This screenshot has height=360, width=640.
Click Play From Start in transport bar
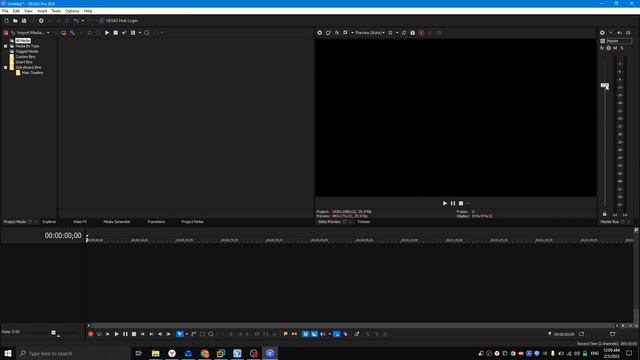(x=108, y=334)
